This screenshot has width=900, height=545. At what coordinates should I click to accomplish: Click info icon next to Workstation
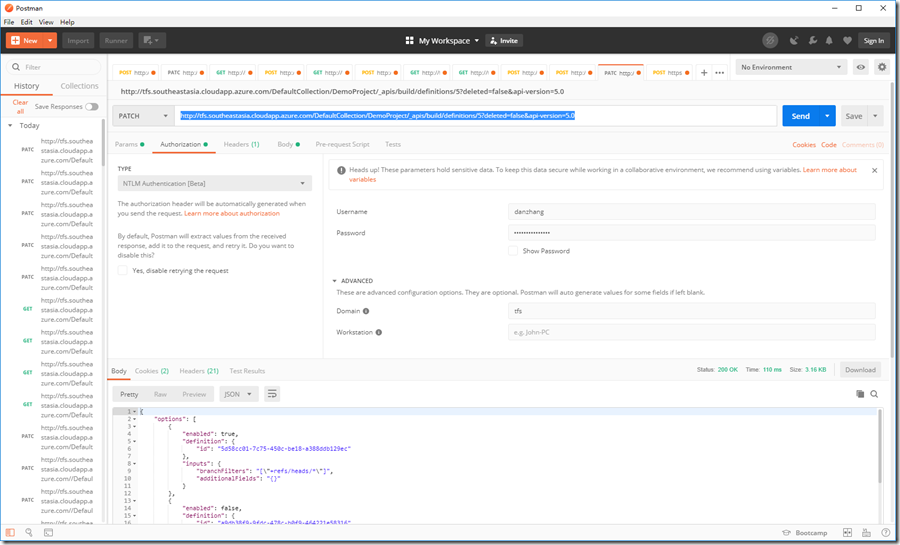coord(379,332)
